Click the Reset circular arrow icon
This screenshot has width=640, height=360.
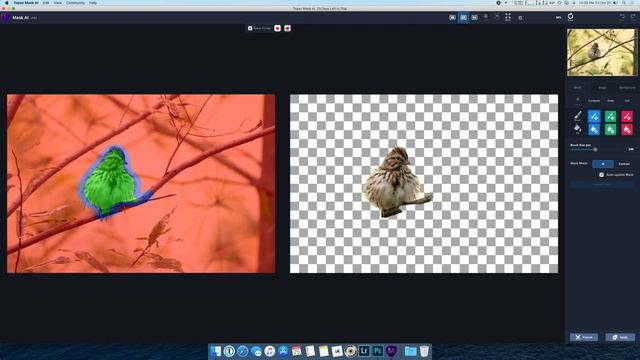pyautogui.click(x=571, y=17)
